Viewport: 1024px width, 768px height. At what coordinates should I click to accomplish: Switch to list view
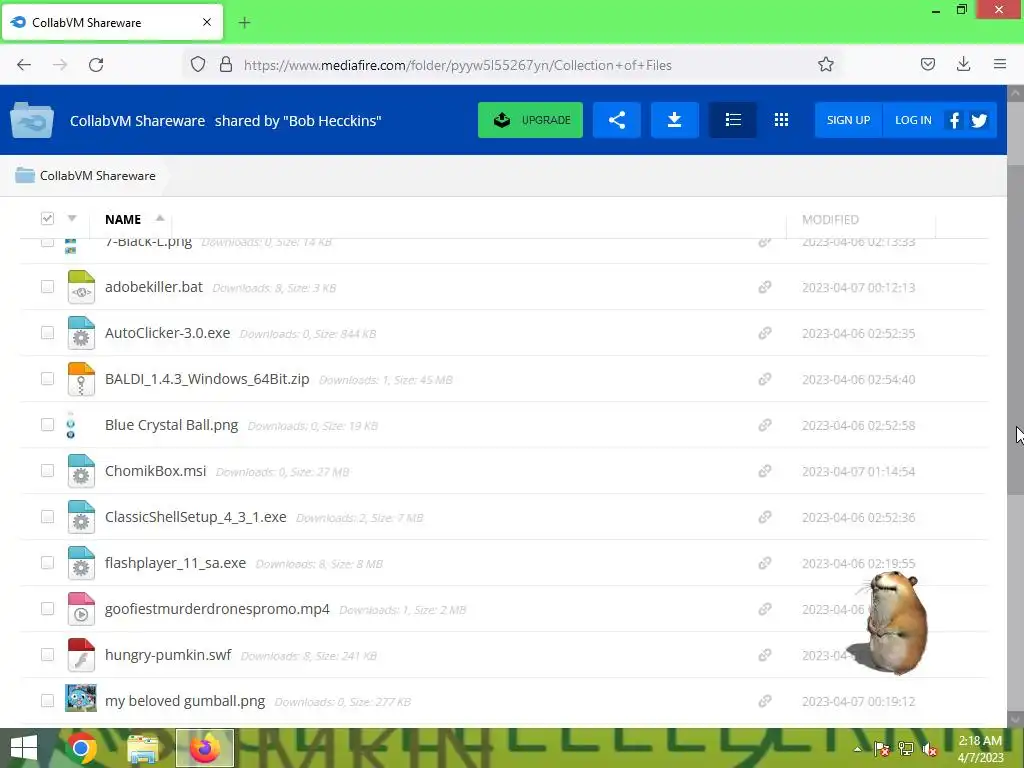pyautogui.click(x=733, y=120)
